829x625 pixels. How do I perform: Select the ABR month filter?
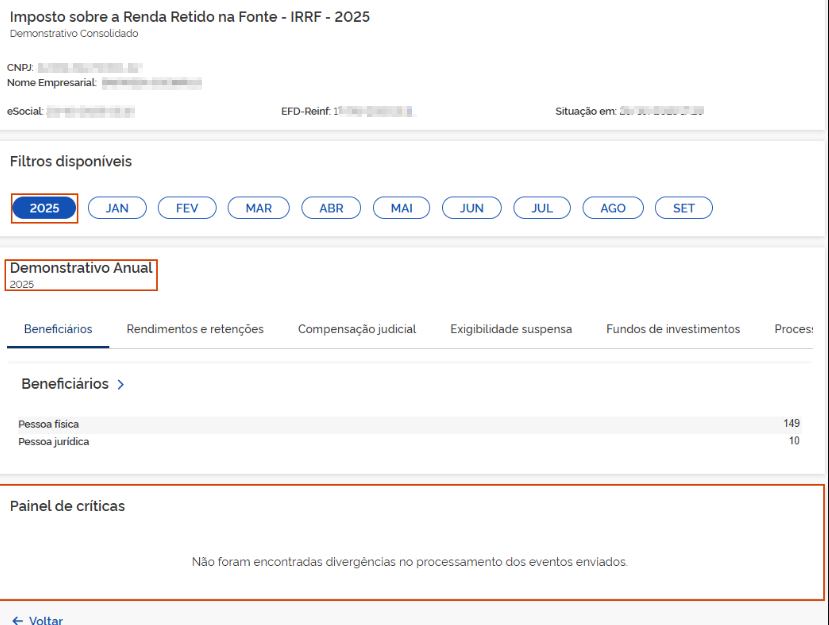click(331, 208)
